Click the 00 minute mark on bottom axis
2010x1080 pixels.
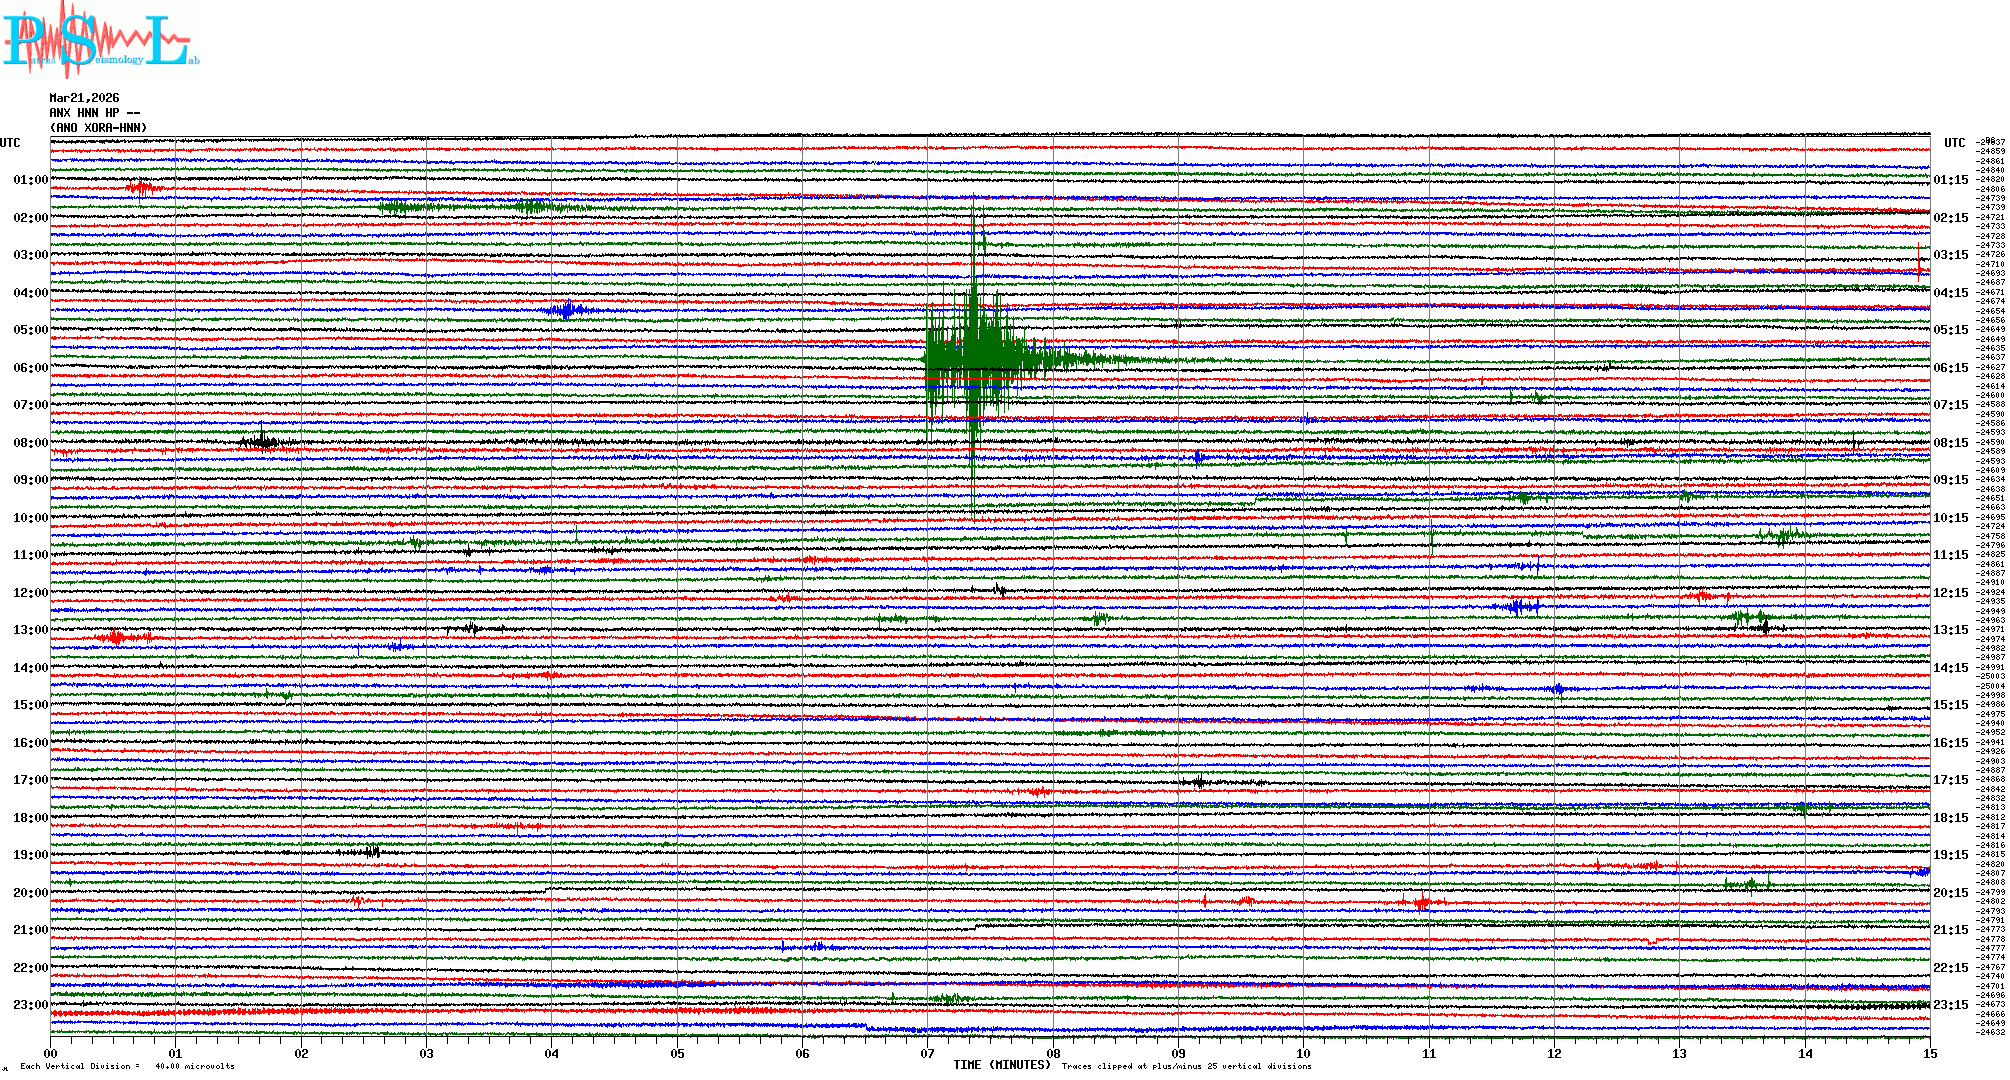coord(51,1053)
